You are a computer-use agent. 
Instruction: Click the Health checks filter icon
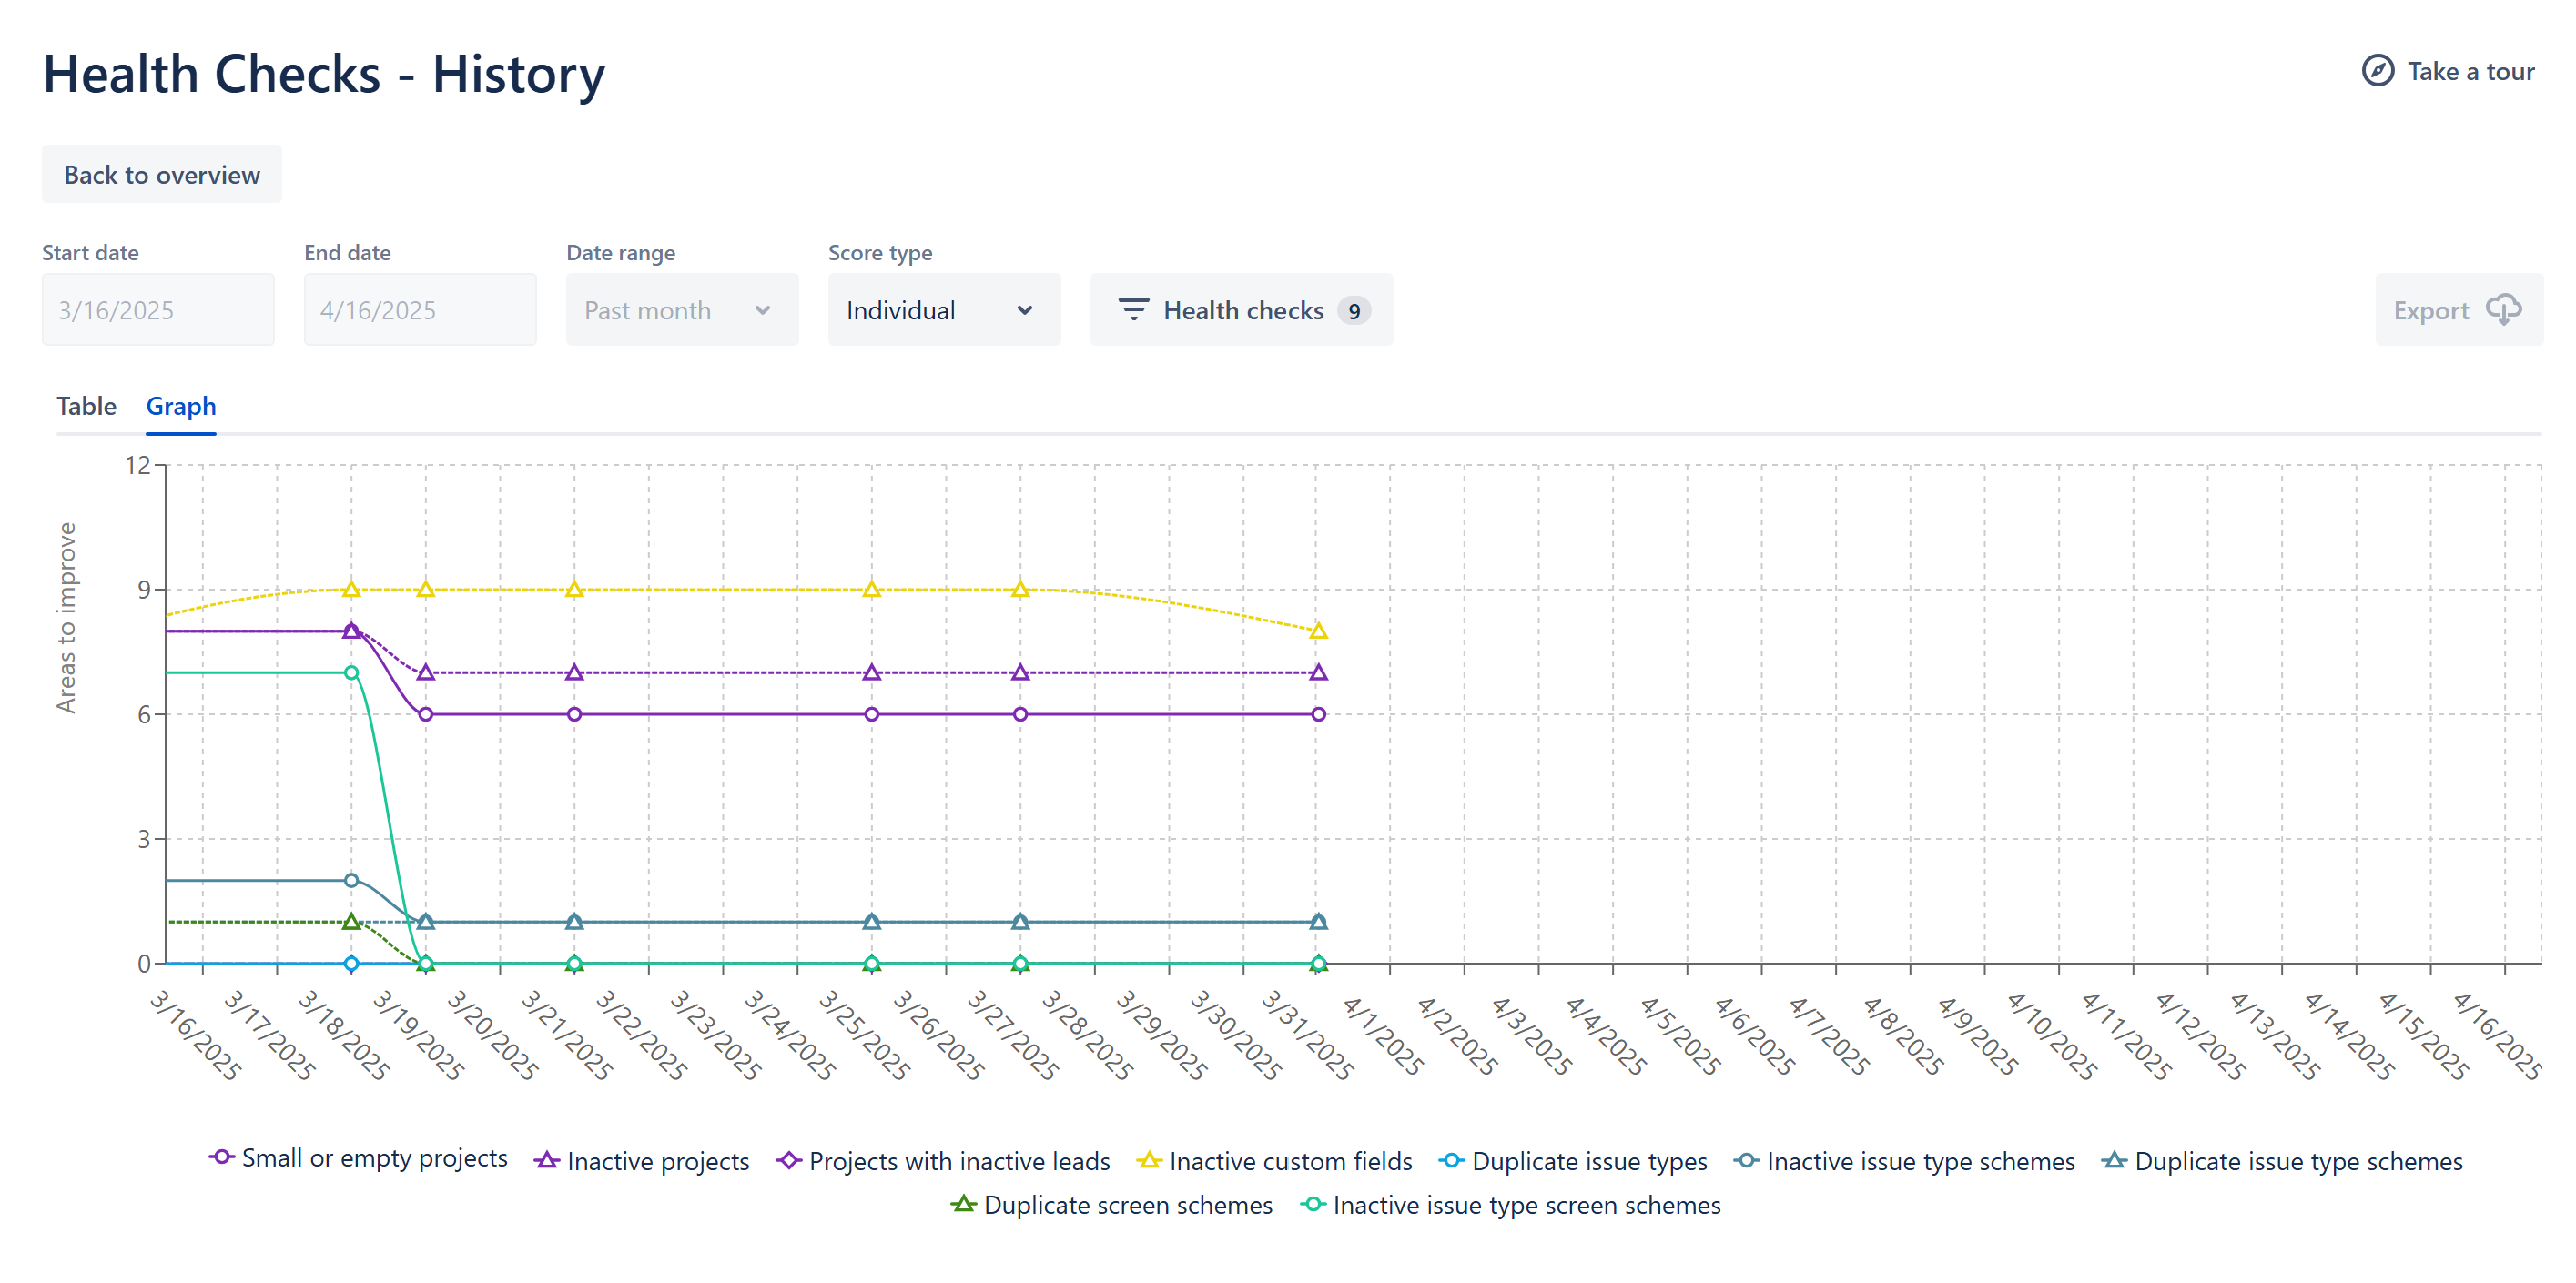[1132, 310]
